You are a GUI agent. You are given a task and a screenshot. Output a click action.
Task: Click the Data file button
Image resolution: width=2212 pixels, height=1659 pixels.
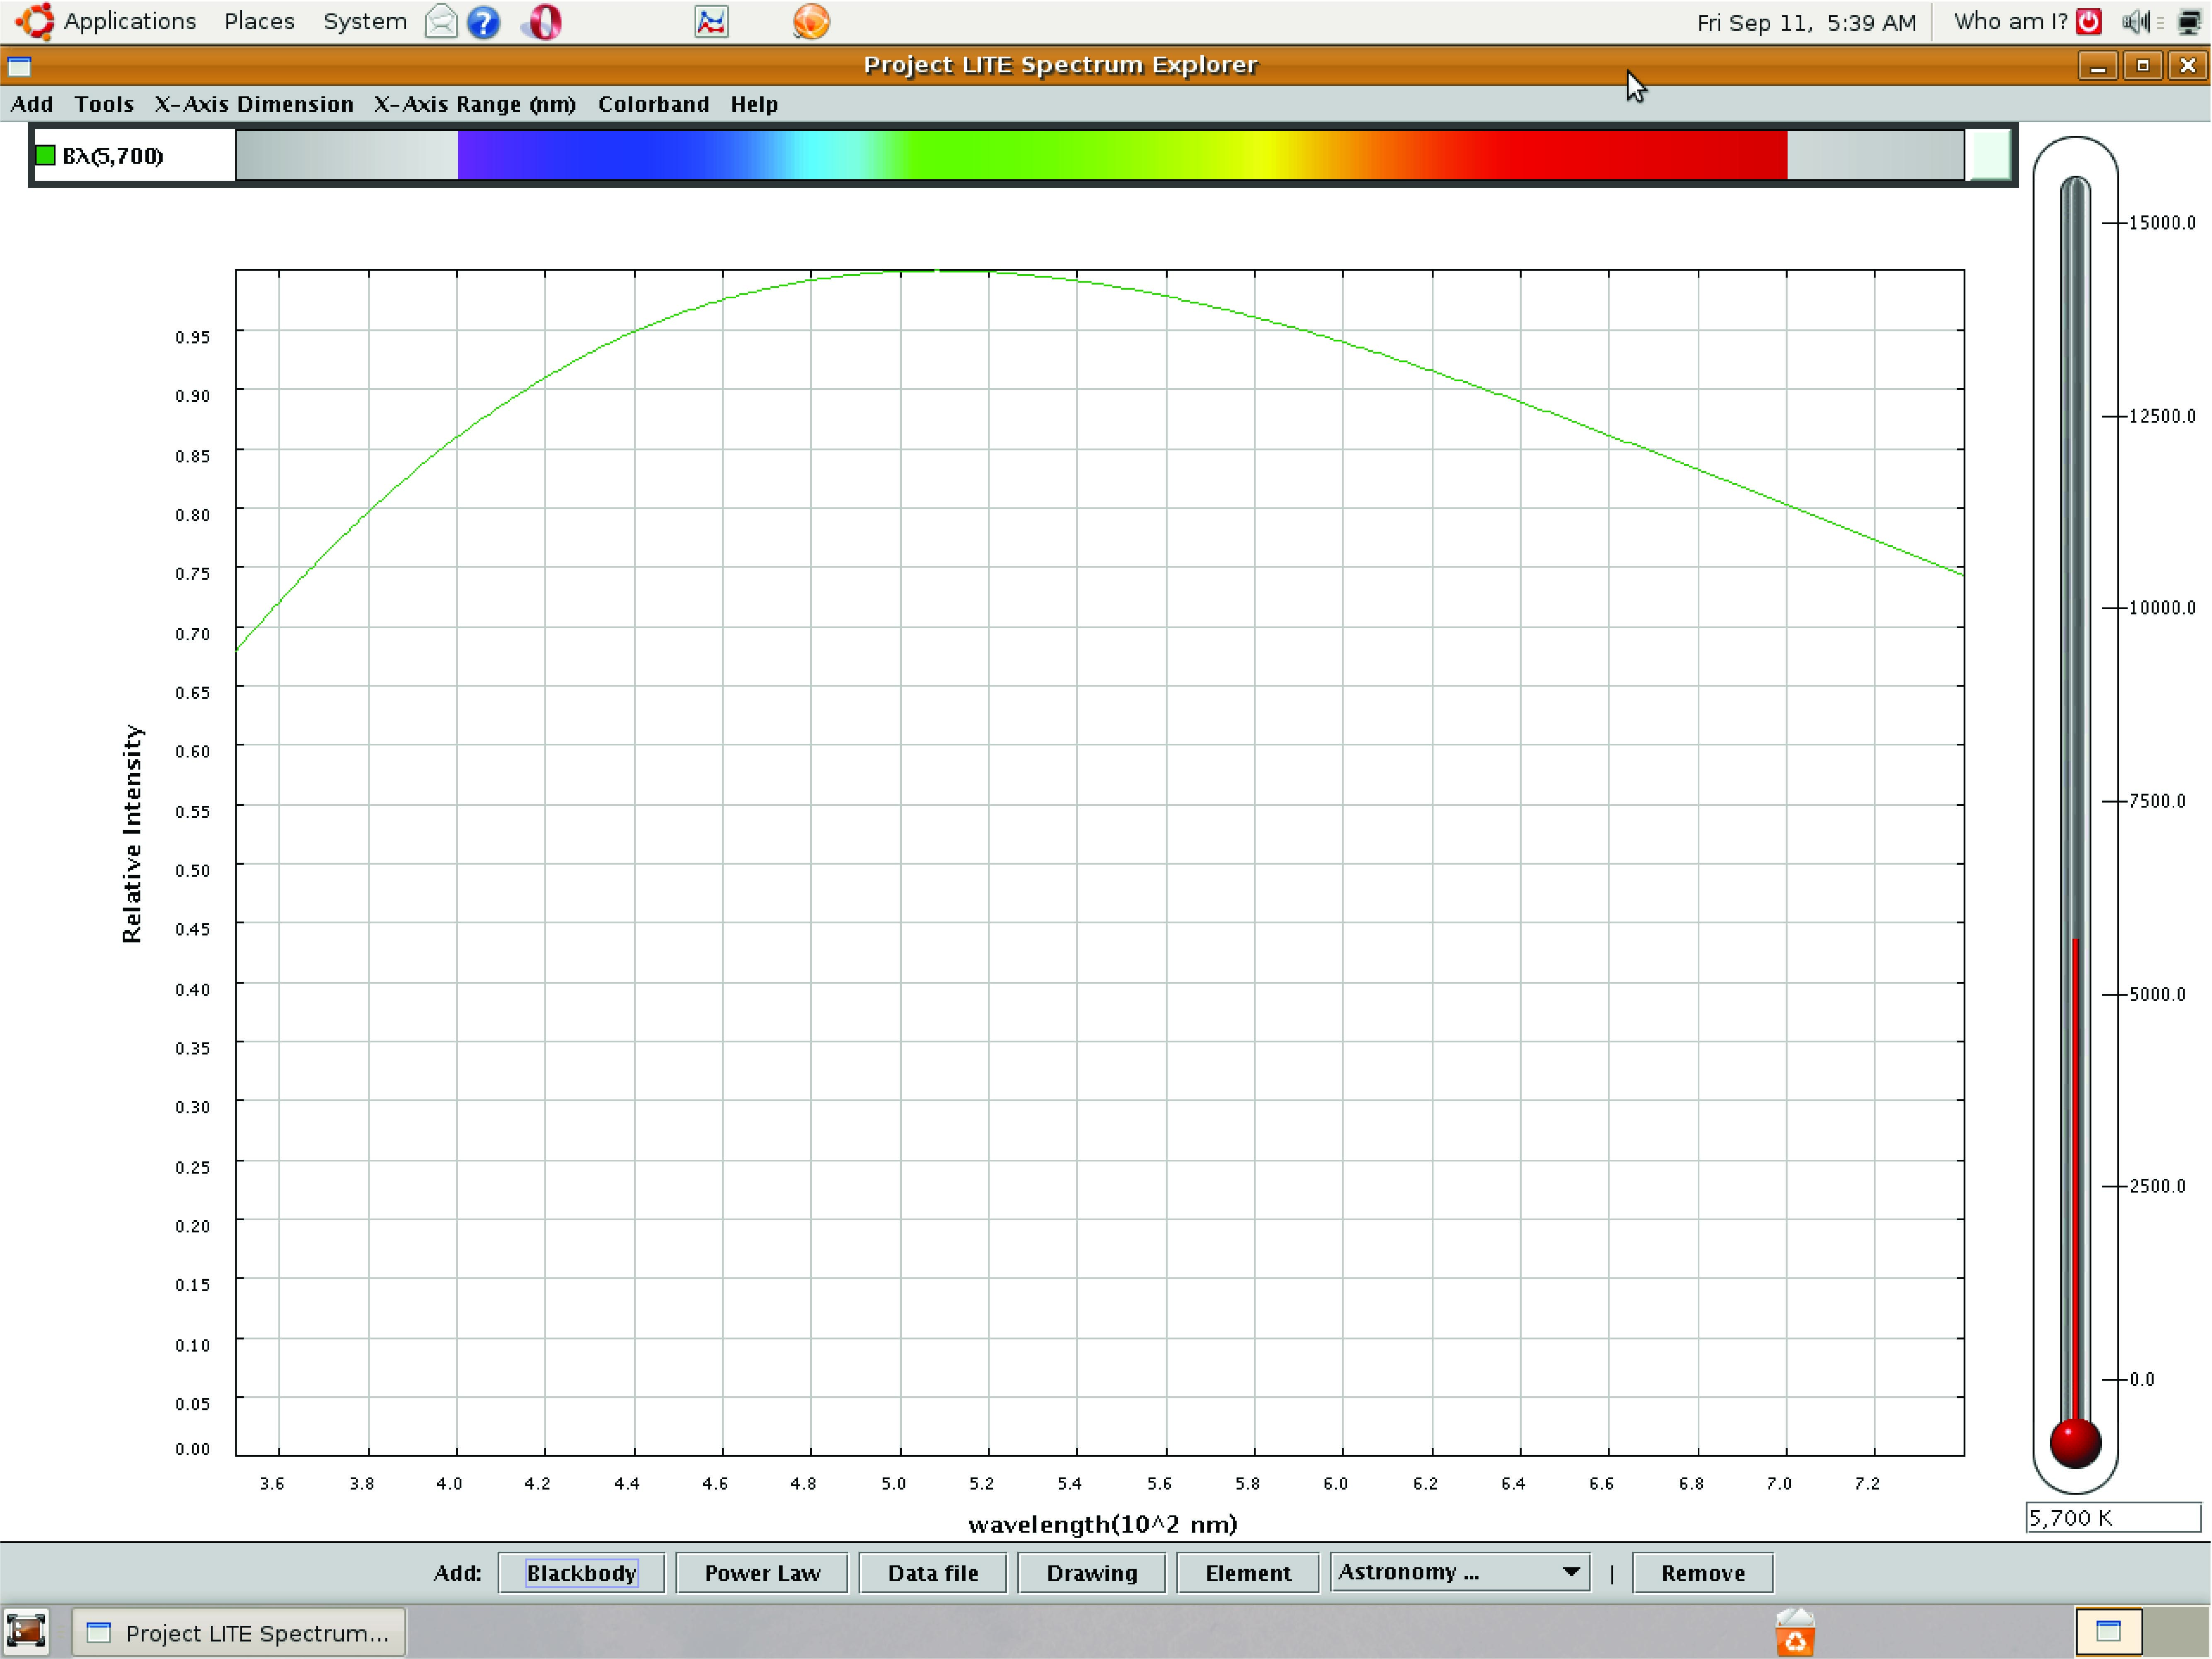coord(933,1573)
